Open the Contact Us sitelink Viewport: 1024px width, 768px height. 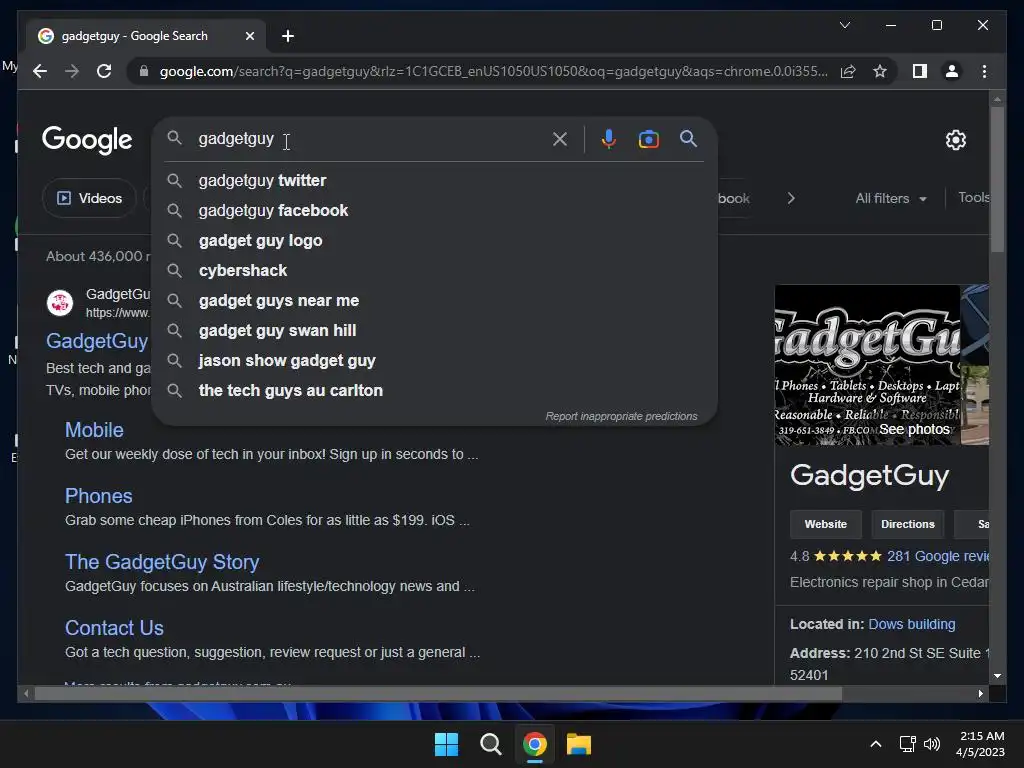(114, 628)
